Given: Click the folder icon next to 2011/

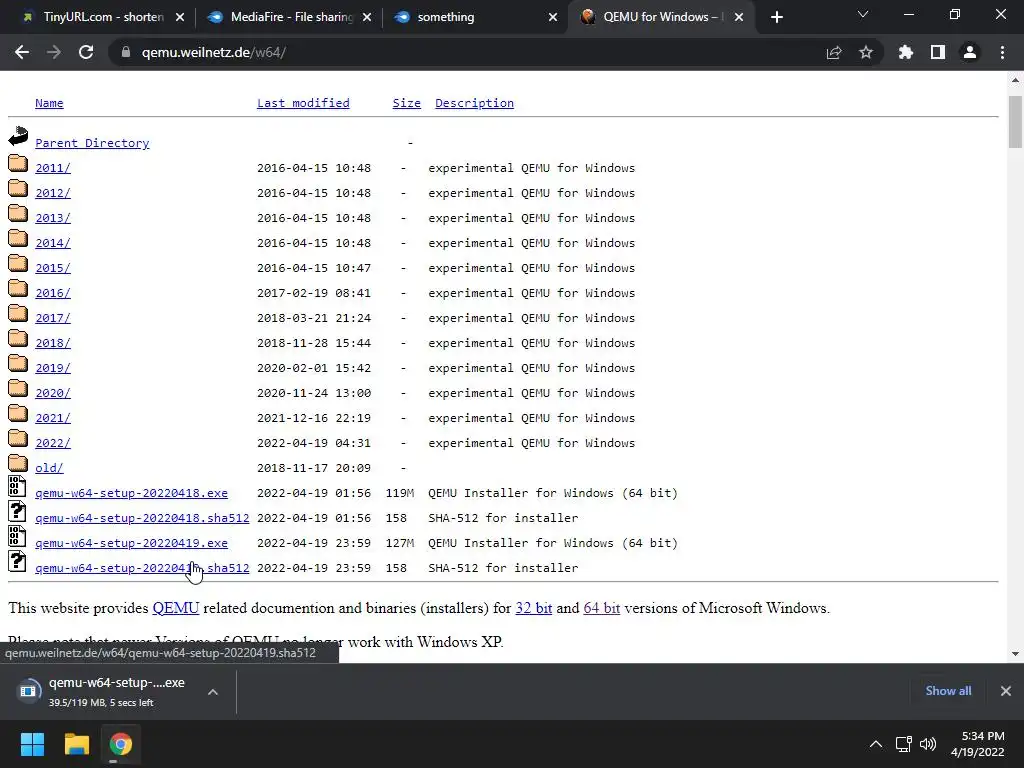Looking at the screenshot, I should 18,163.
